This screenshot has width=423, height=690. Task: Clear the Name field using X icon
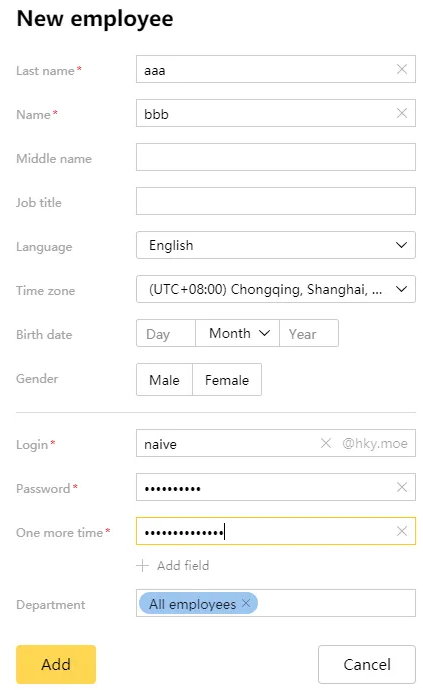click(401, 113)
